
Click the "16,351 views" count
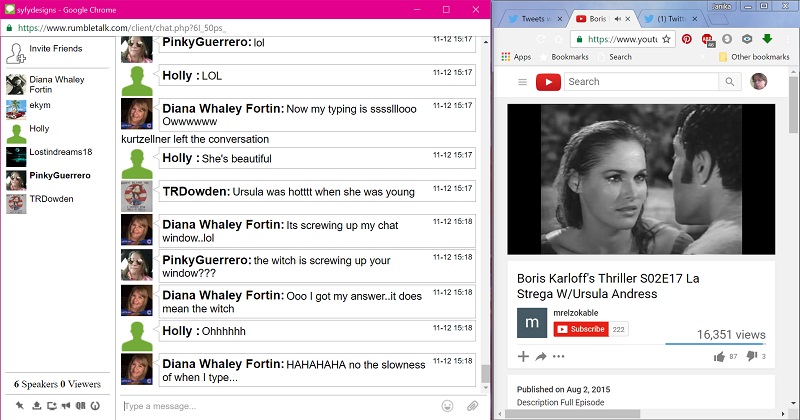pos(731,335)
